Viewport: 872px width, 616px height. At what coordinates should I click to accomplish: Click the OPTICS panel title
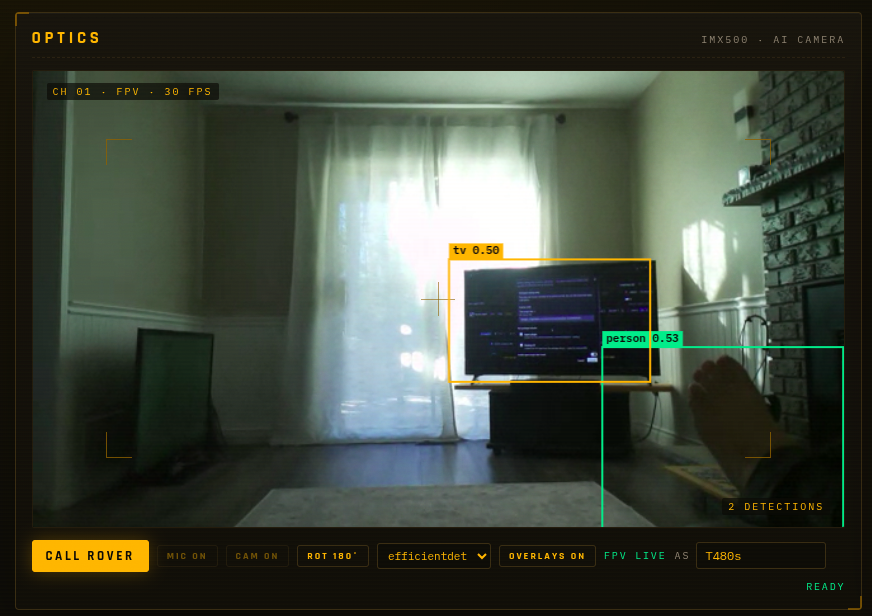(x=66, y=38)
